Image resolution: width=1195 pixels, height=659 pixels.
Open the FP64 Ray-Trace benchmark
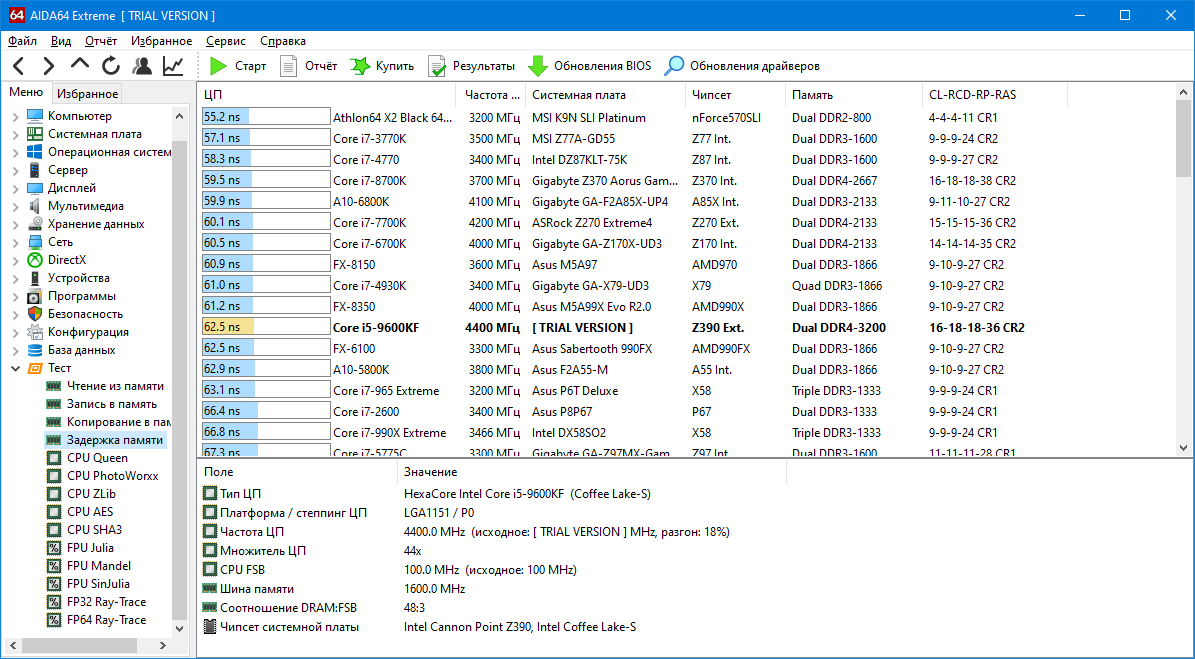click(107, 619)
